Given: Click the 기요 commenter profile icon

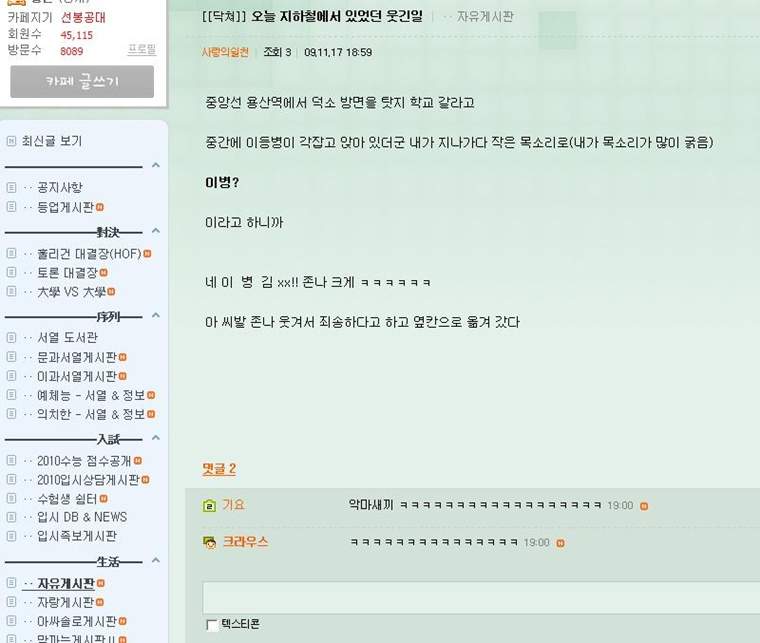Looking at the screenshot, I should [x=209, y=505].
